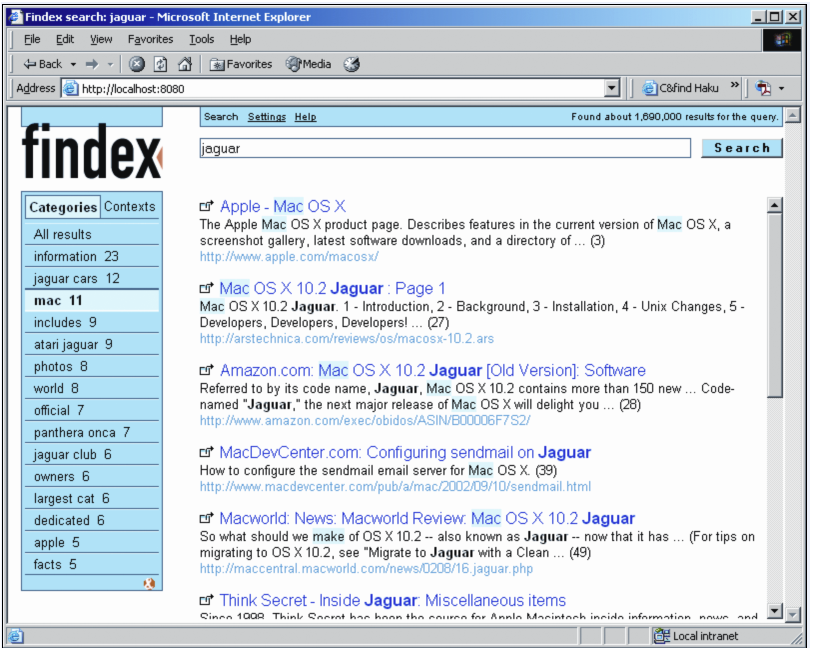The width and height of the screenshot is (815, 653).
Task: Click the Search button next to query field
Action: (742, 148)
